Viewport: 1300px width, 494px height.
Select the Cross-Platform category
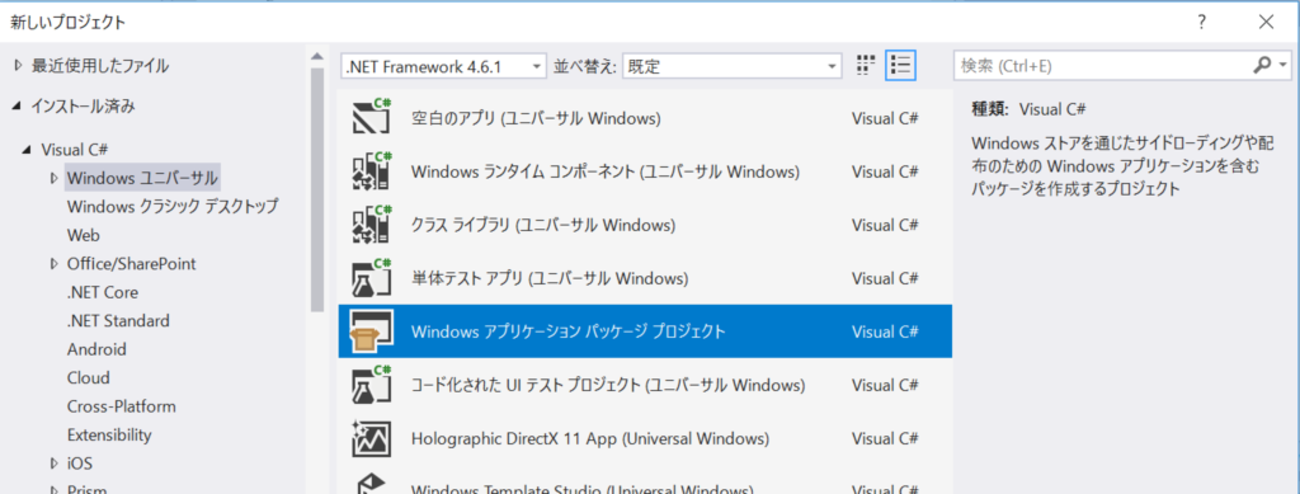click(121, 407)
